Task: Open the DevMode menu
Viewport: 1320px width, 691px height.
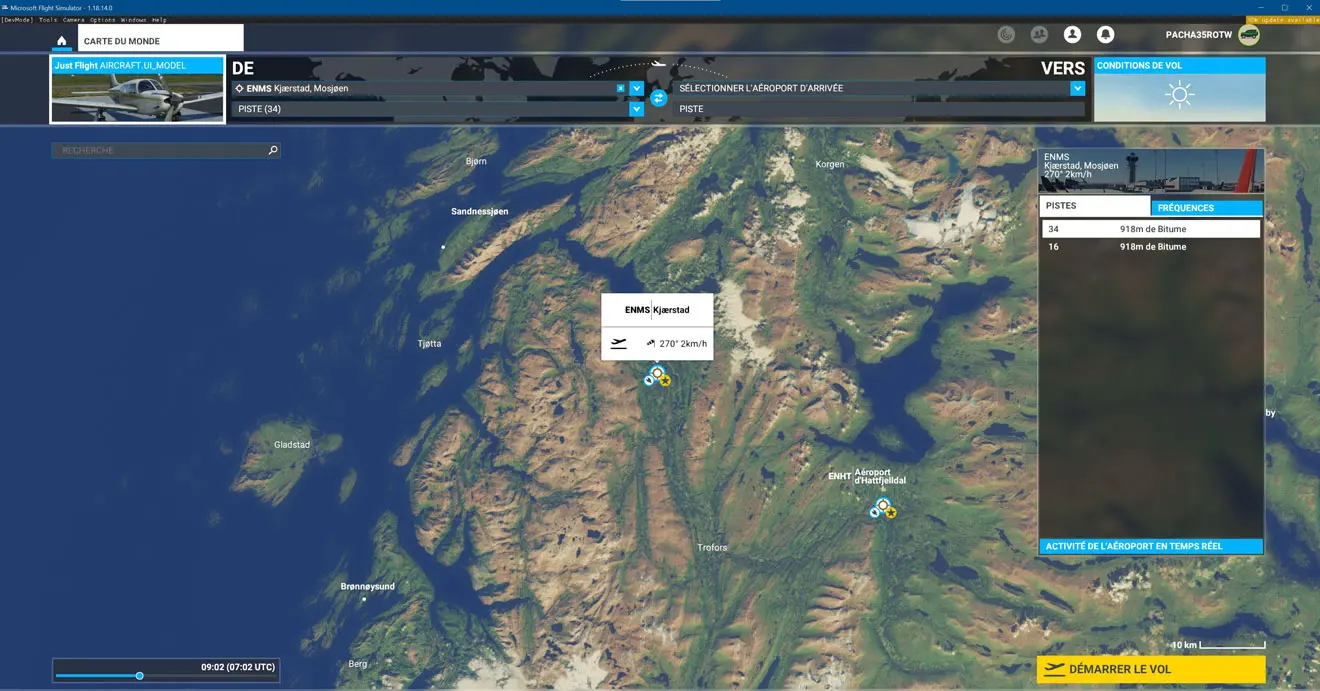Action: tap(17, 20)
